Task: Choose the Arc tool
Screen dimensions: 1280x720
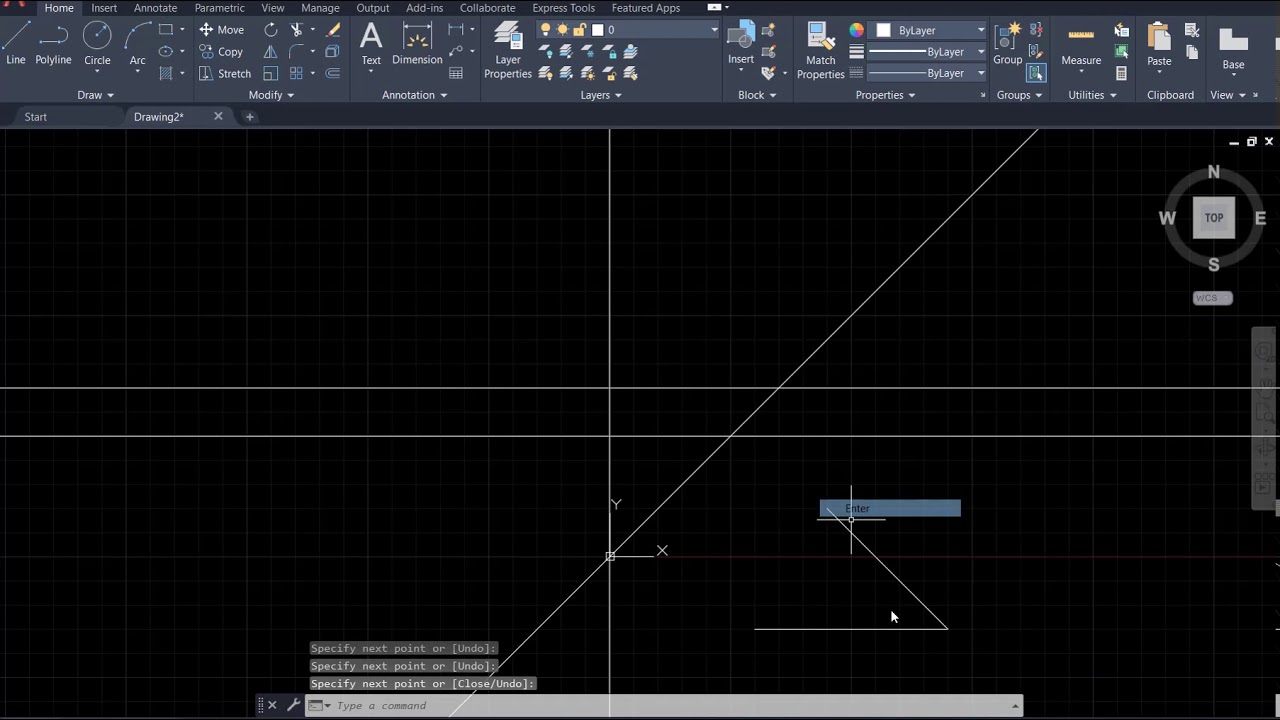Action: pyautogui.click(x=137, y=44)
